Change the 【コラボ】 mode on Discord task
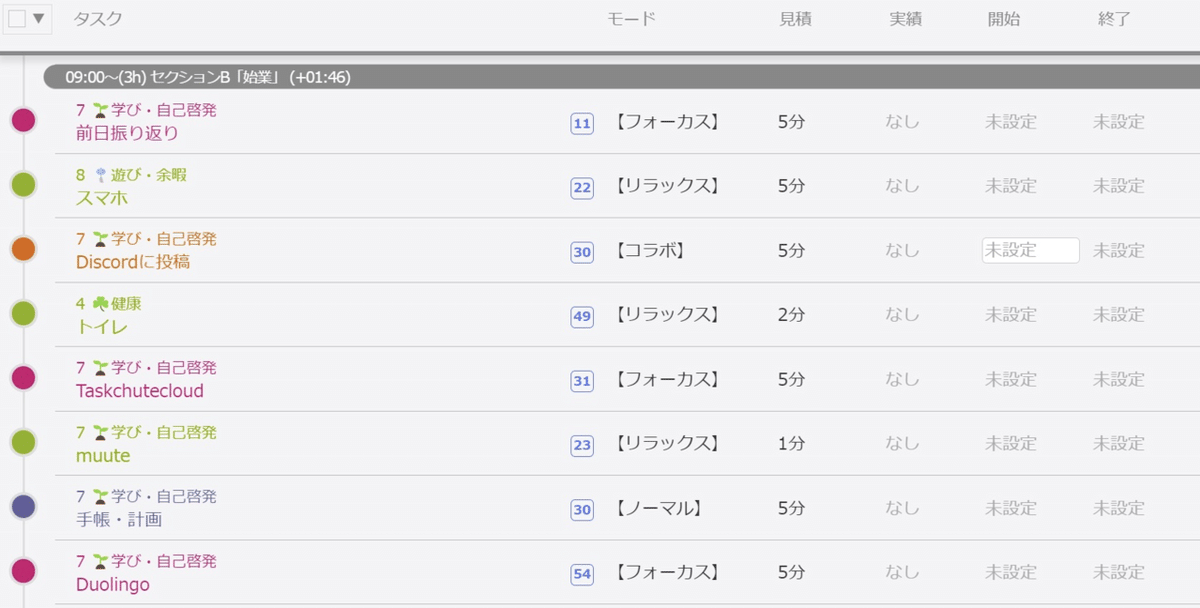This screenshot has width=1200, height=608. (650, 250)
